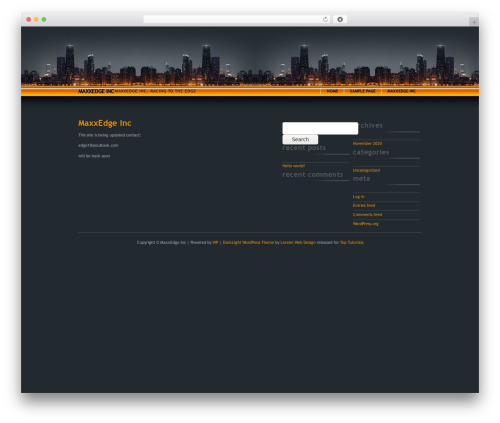
Task: Open the HOME menu item
Action: (332, 91)
